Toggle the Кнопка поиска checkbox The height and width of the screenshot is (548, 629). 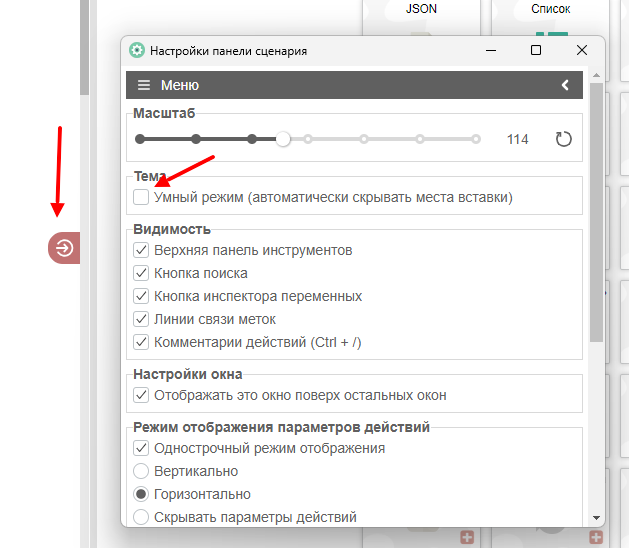141,273
